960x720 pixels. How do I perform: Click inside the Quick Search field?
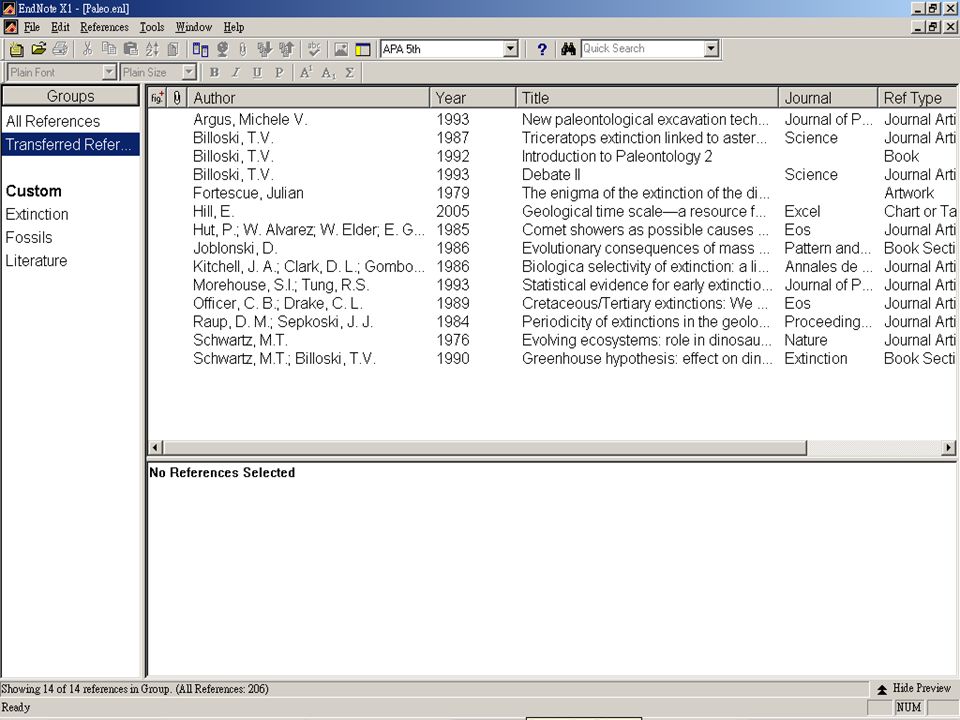642,48
